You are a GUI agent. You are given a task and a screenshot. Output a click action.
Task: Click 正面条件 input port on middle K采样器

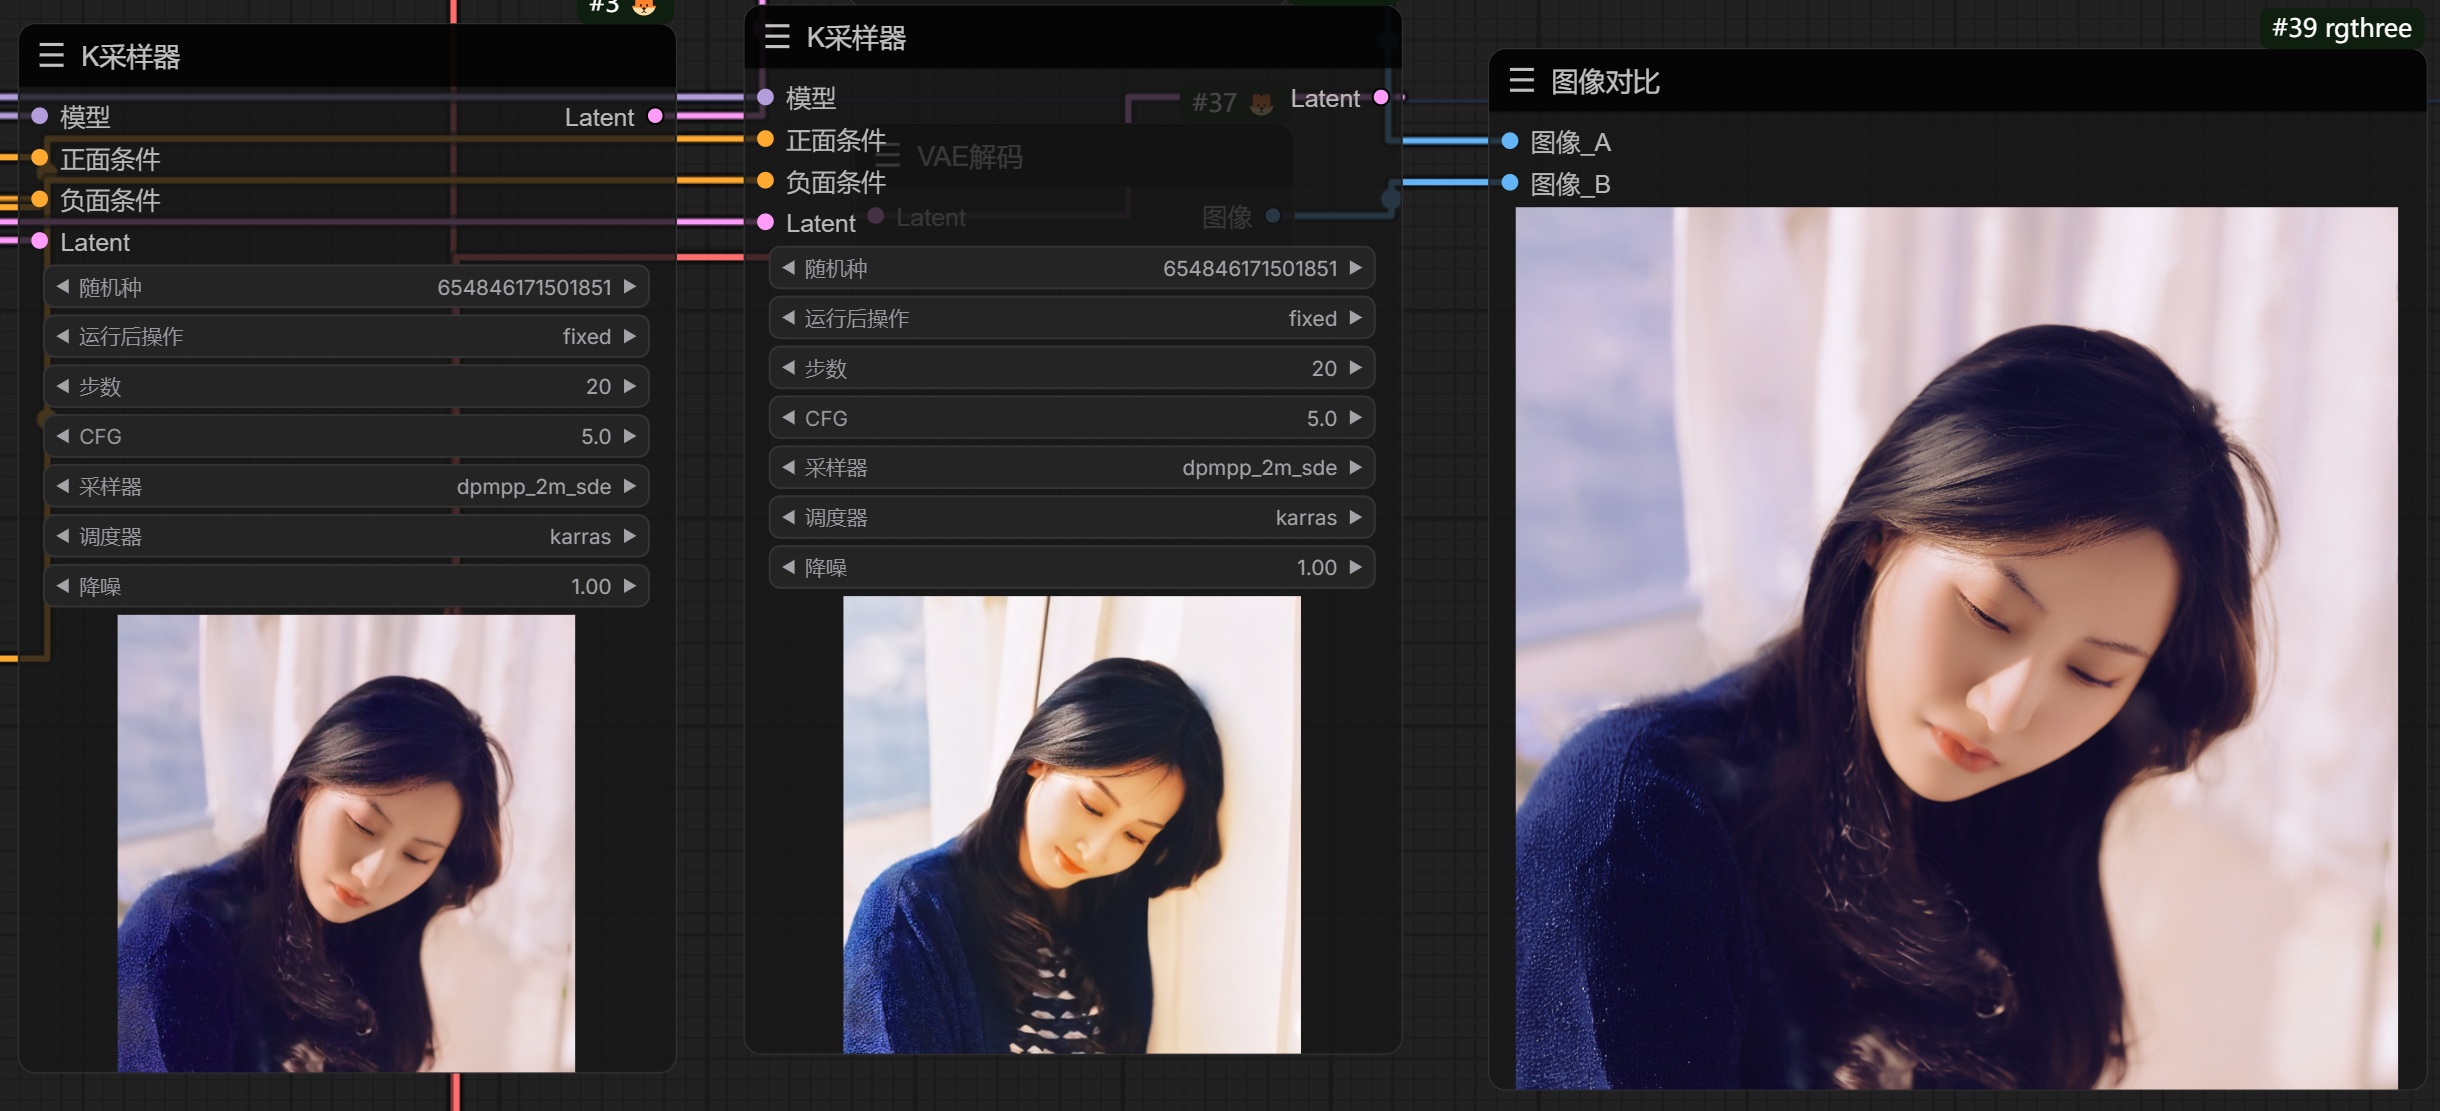point(765,139)
